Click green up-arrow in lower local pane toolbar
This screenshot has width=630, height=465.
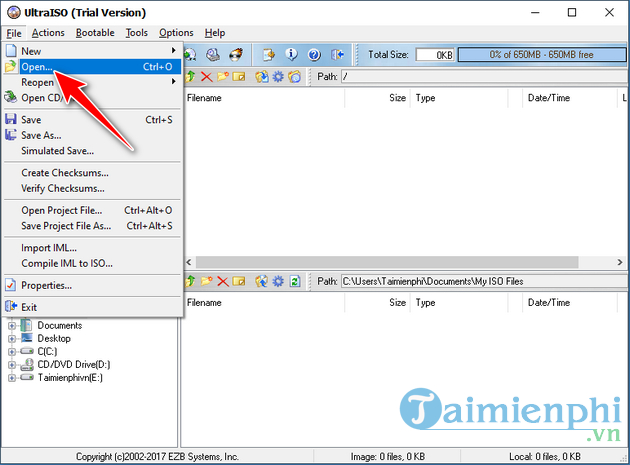tap(190, 282)
